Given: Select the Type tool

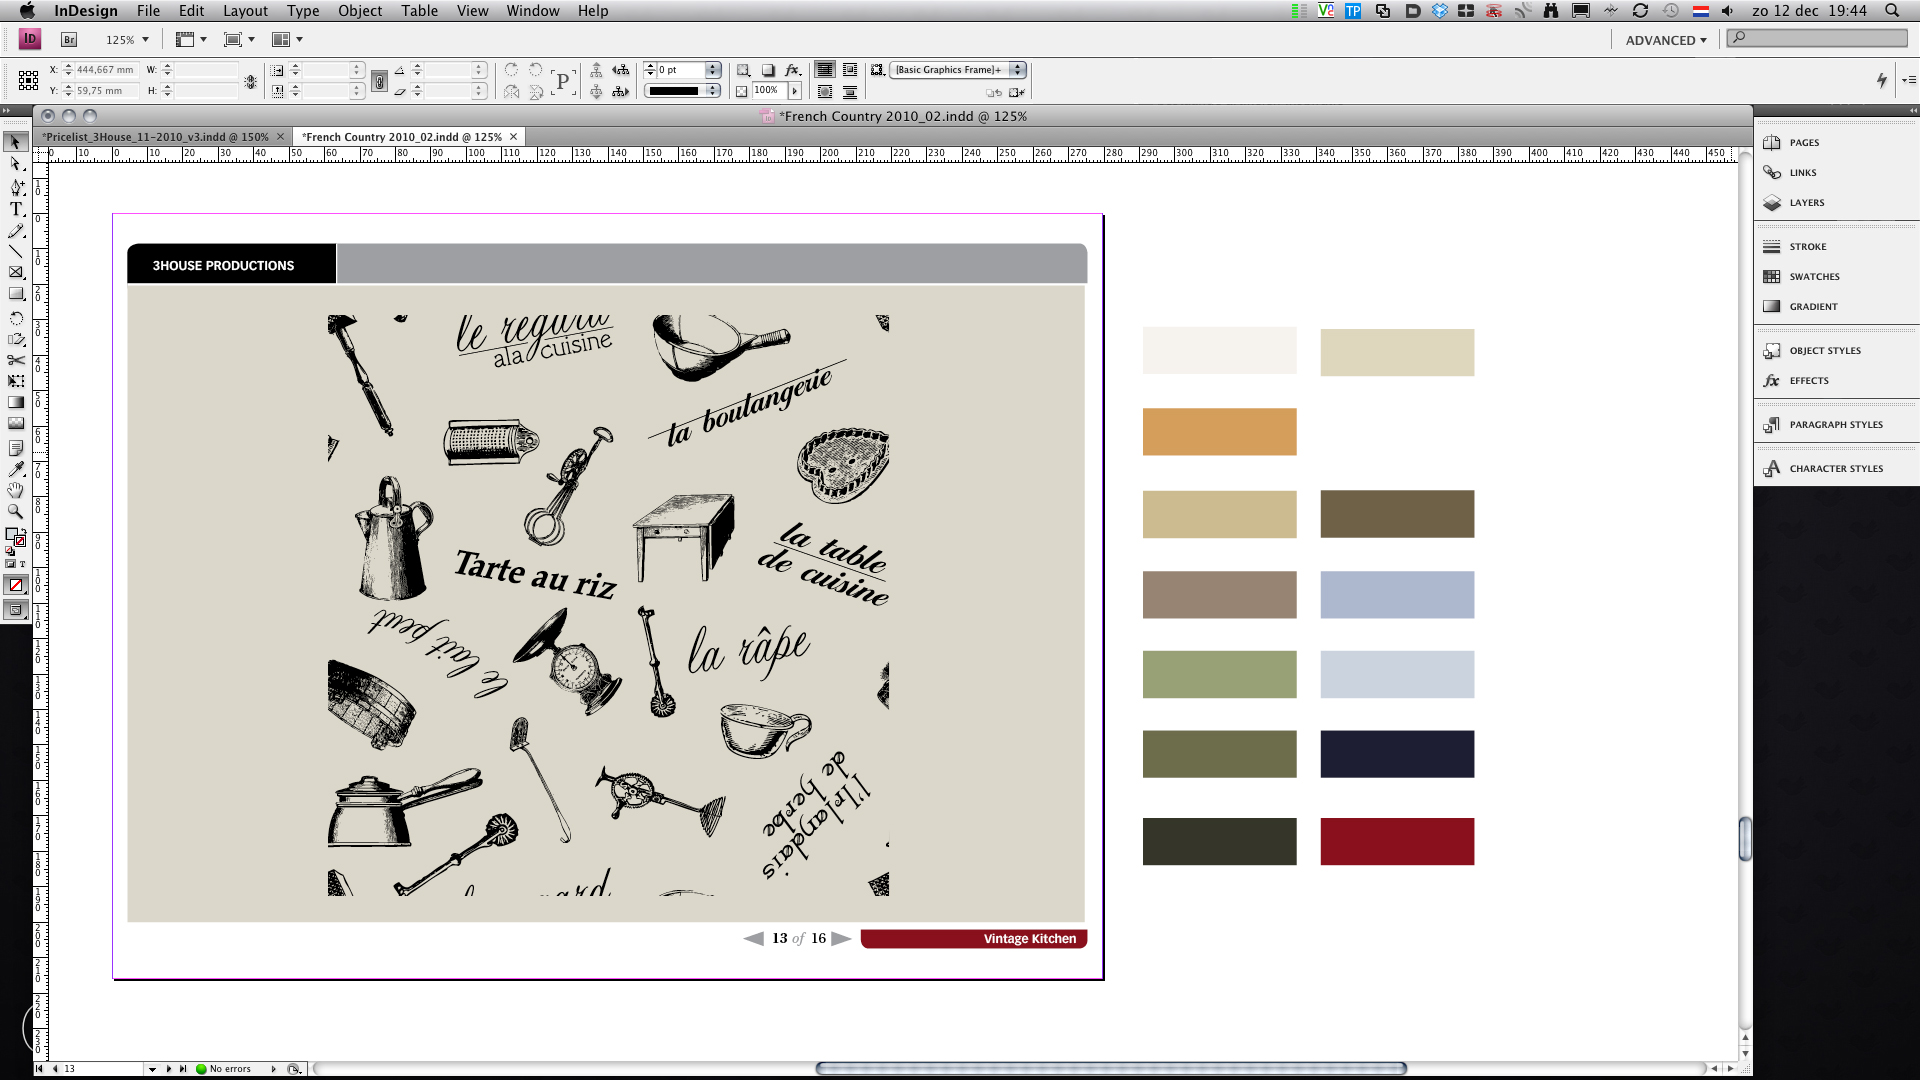Looking at the screenshot, I should click(16, 209).
